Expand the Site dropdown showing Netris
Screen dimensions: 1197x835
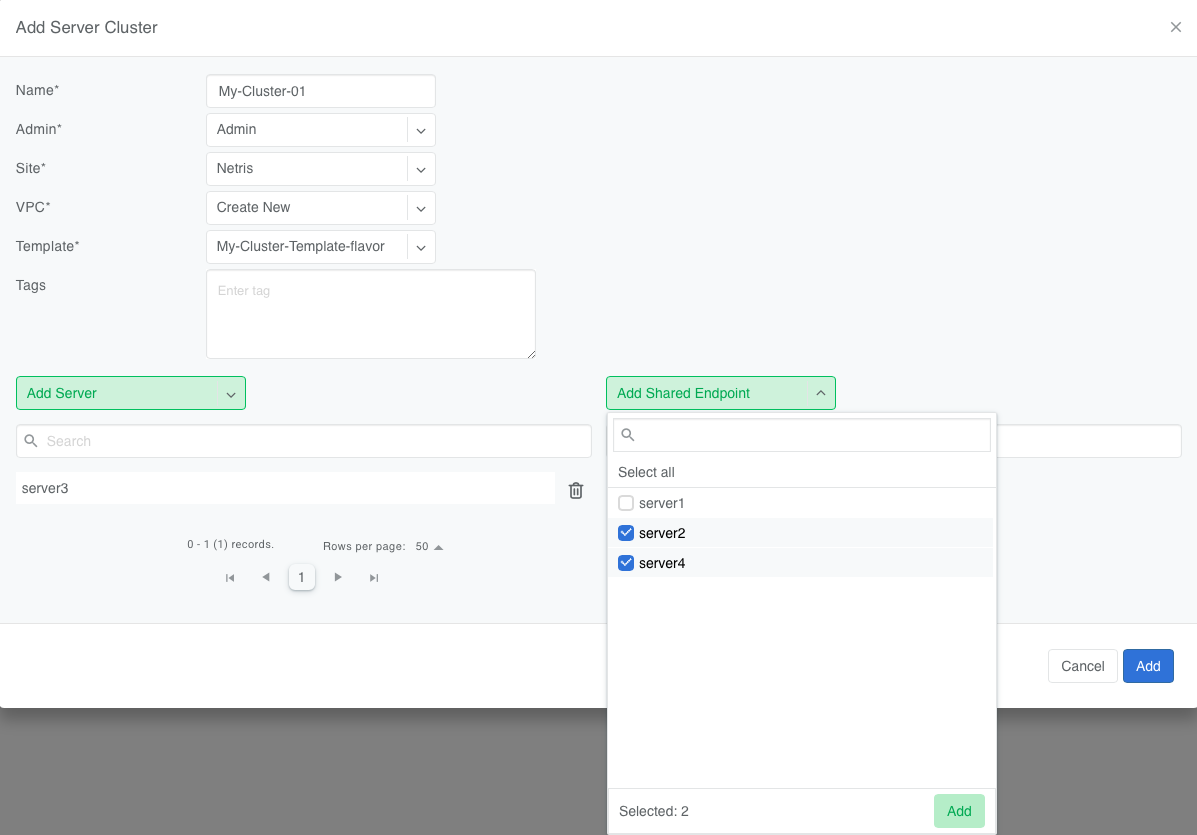pyautogui.click(x=421, y=169)
